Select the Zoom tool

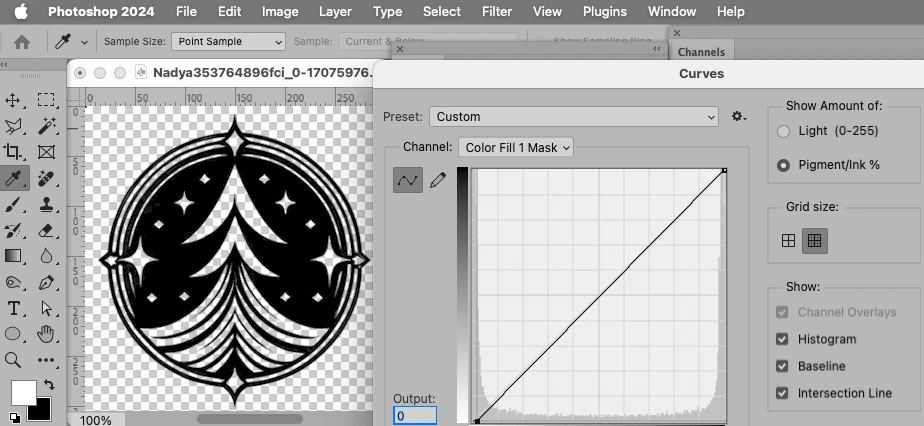pyautogui.click(x=12, y=360)
